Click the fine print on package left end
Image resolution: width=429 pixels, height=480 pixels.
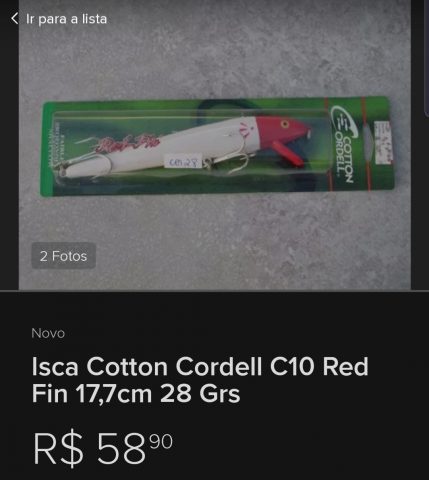57,147
